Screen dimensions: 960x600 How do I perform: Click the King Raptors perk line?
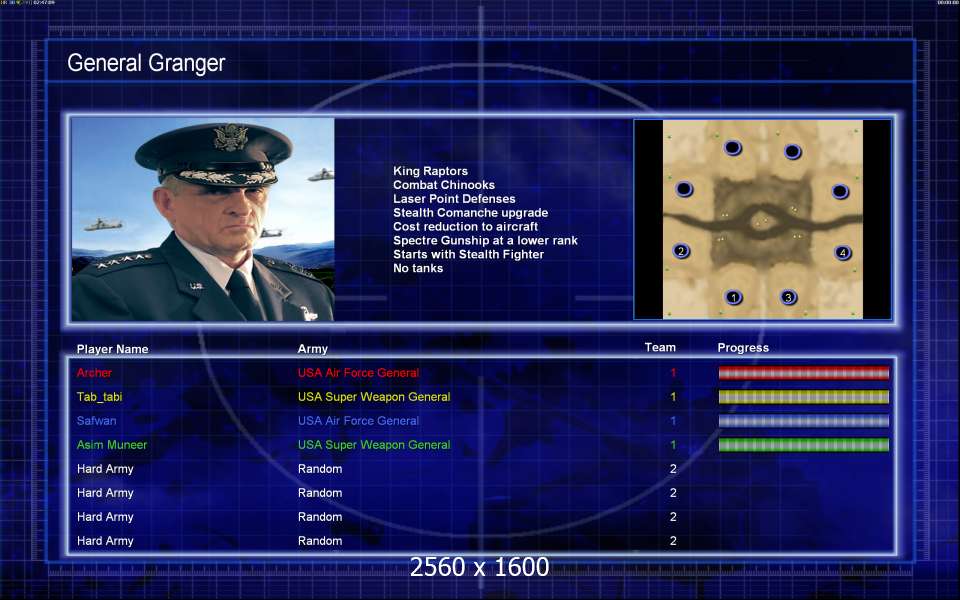click(430, 171)
